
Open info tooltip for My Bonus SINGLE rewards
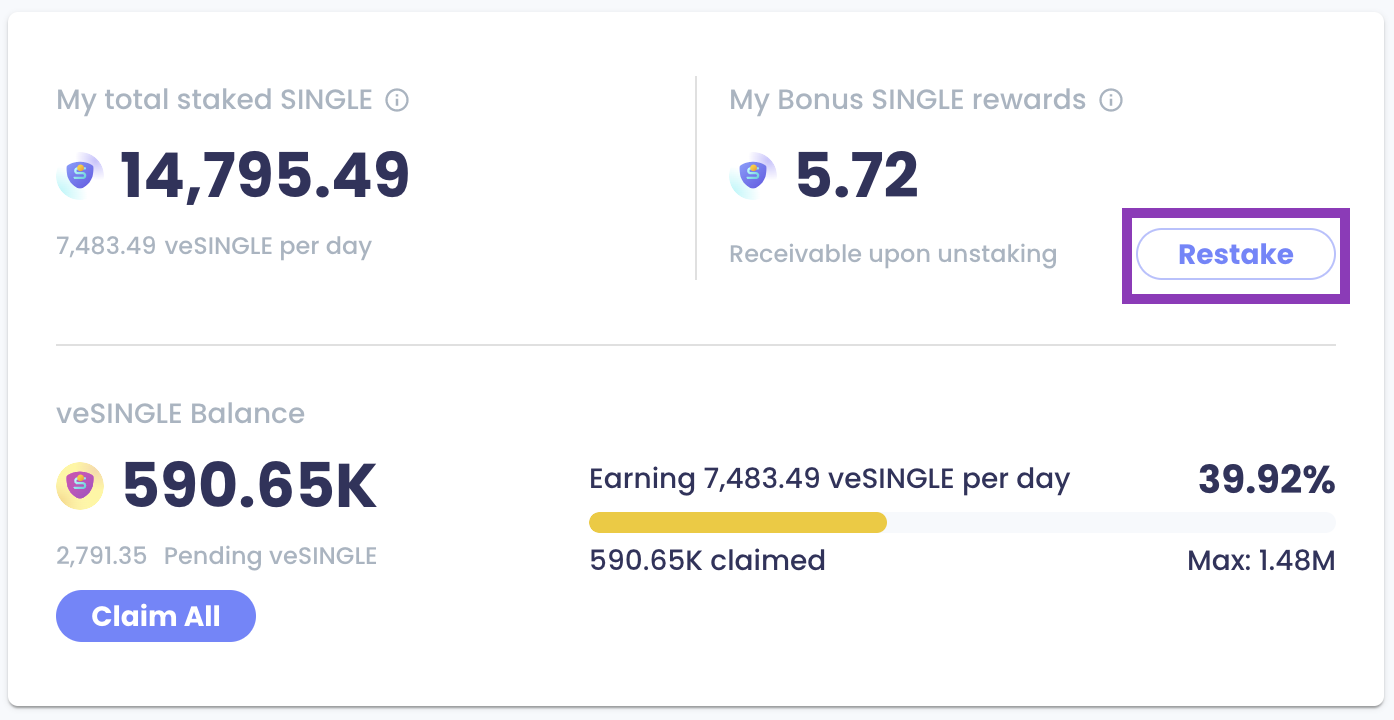click(1111, 100)
